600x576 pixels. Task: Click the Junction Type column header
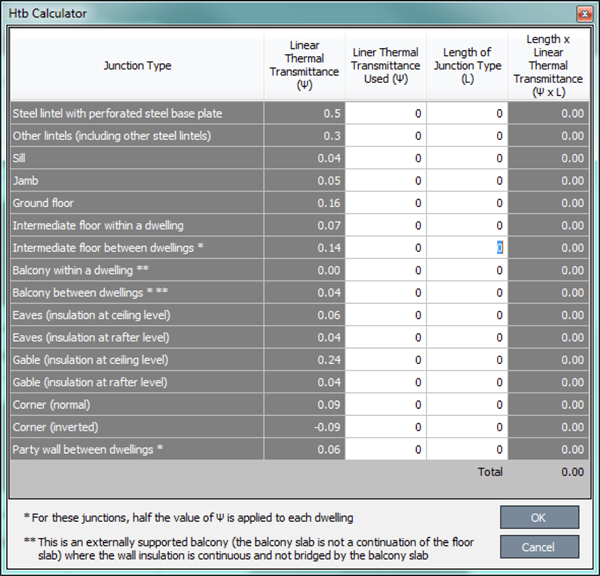(x=137, y=65)
